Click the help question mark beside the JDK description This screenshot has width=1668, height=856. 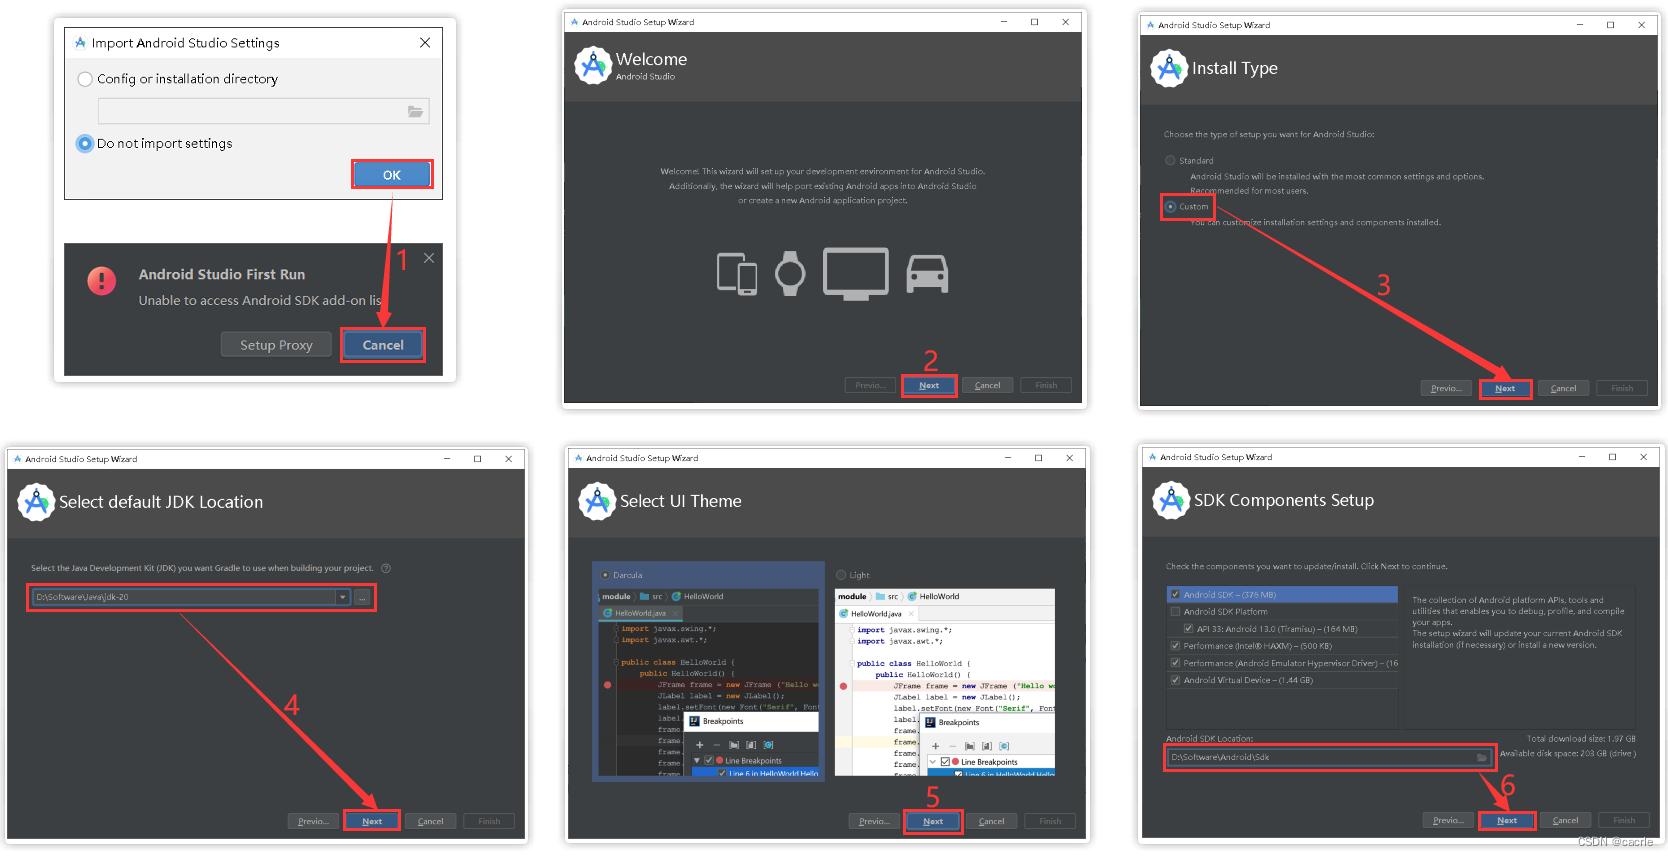[386, 568]
